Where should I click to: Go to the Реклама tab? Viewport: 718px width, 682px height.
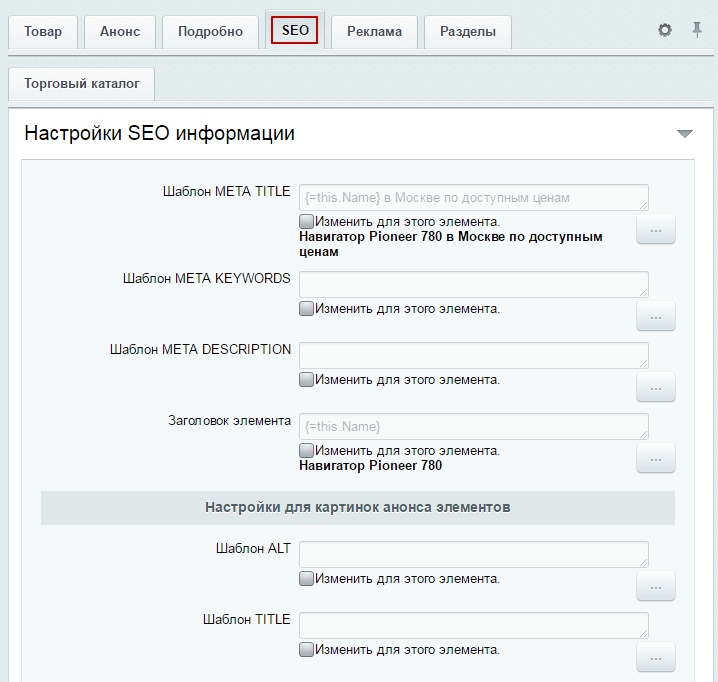374,32
